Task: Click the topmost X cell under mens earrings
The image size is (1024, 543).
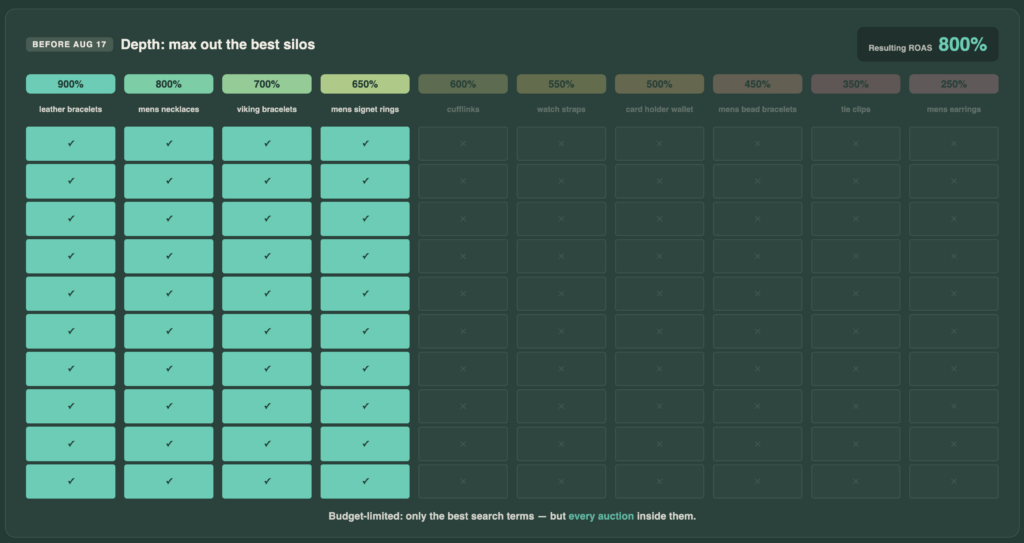Action: point(953,144)
